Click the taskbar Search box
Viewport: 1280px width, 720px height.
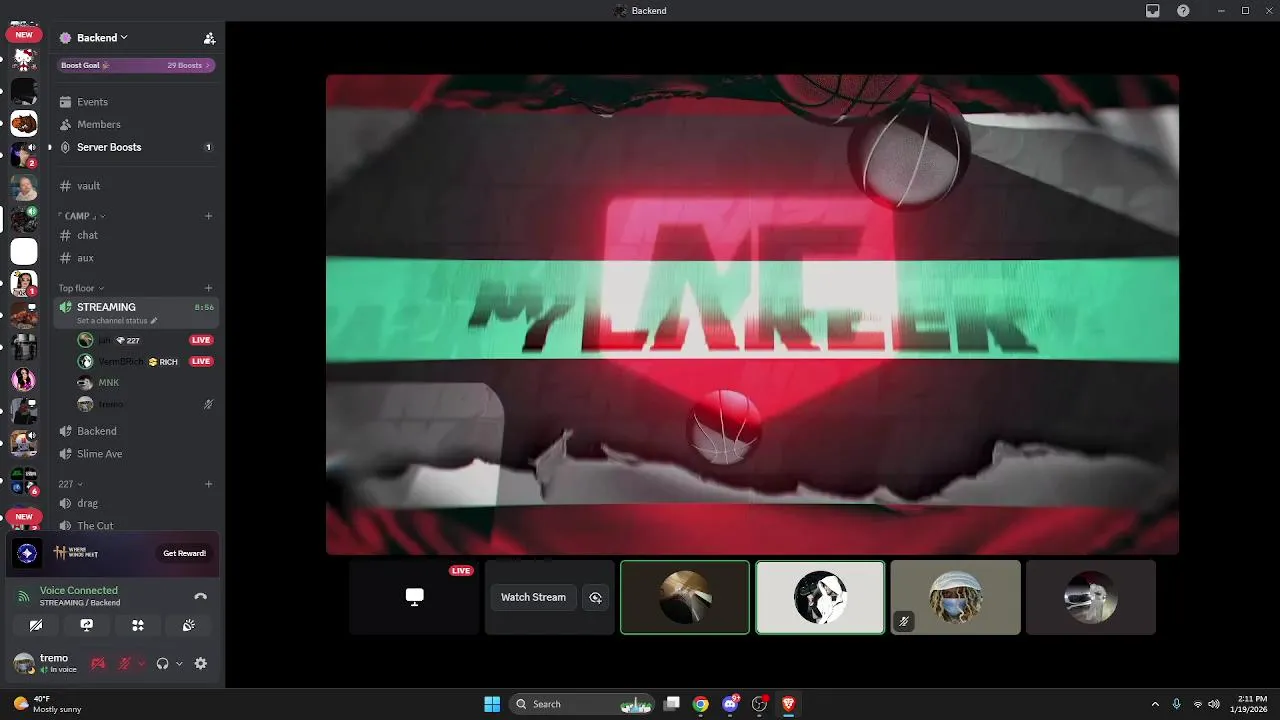583,704
